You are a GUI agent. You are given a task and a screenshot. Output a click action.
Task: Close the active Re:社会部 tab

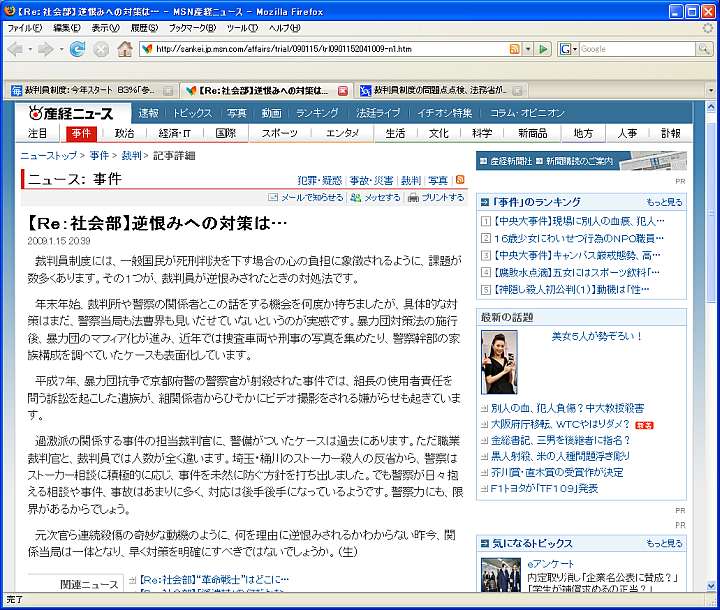pos(342,90)
